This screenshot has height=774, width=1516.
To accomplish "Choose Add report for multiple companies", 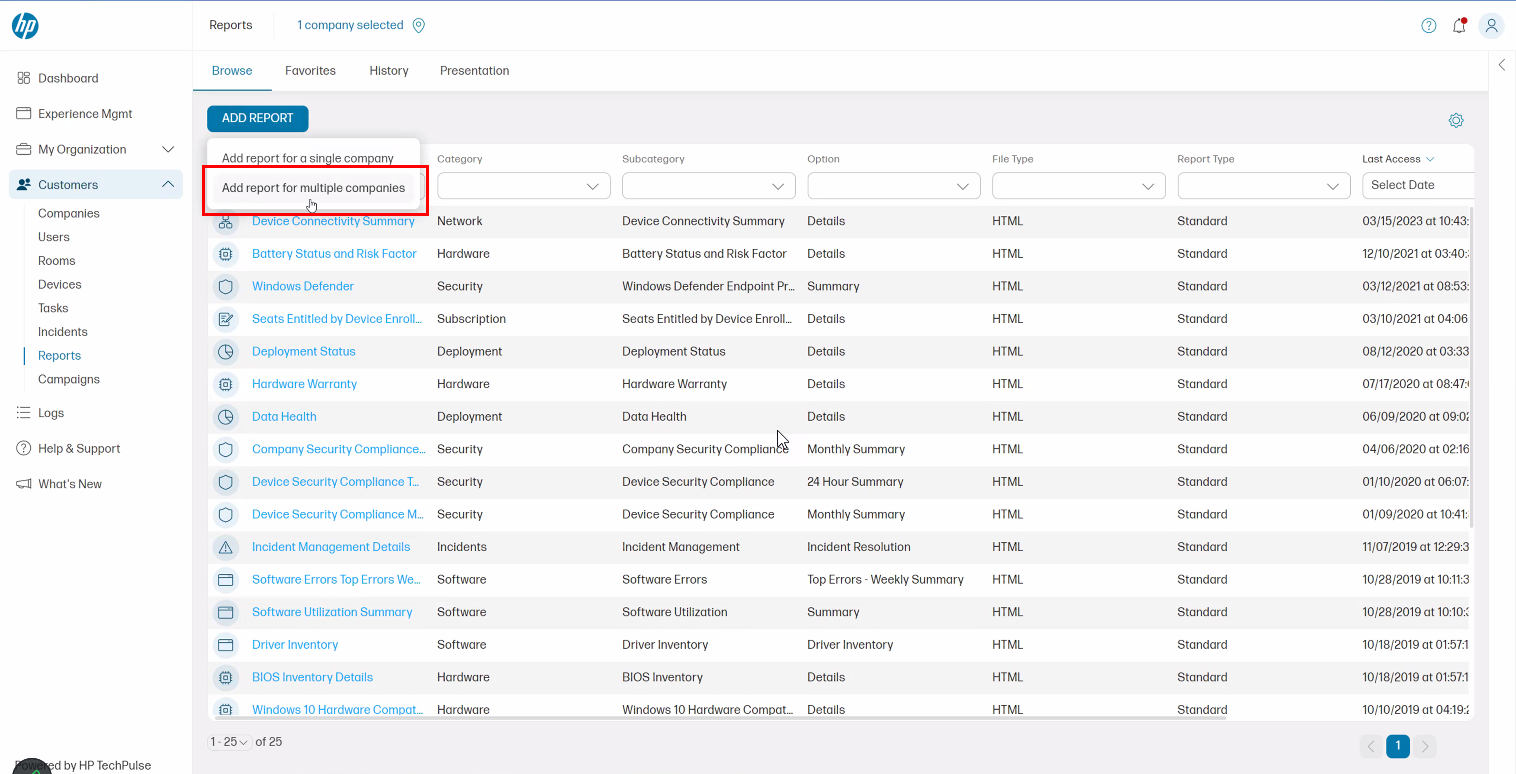I will [x=312, y=187].
